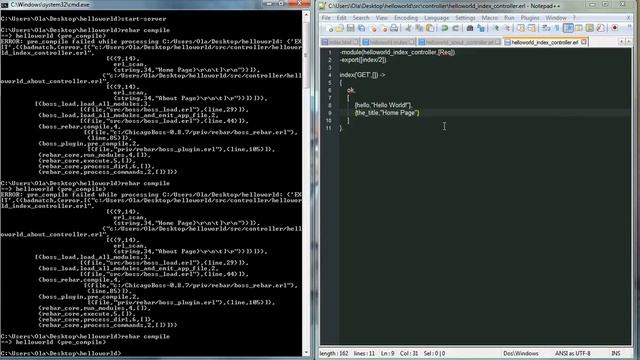Click the Zoom Out toolbar icon
The width and height of the screenshot is (640, 360).
(x=507, y=28)
